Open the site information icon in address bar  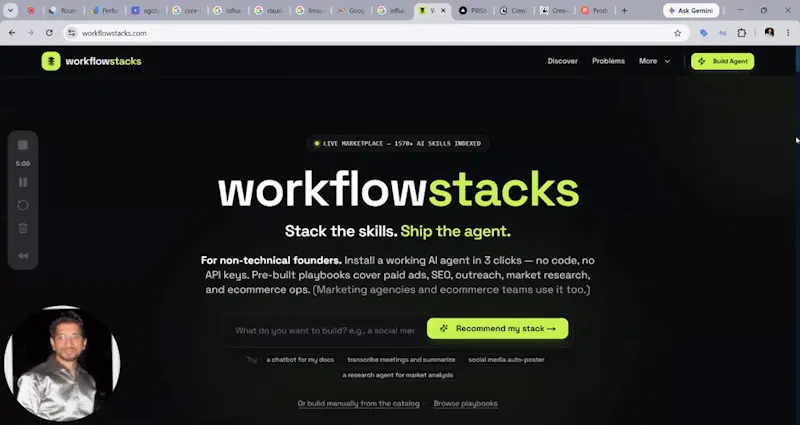(72, 33)
